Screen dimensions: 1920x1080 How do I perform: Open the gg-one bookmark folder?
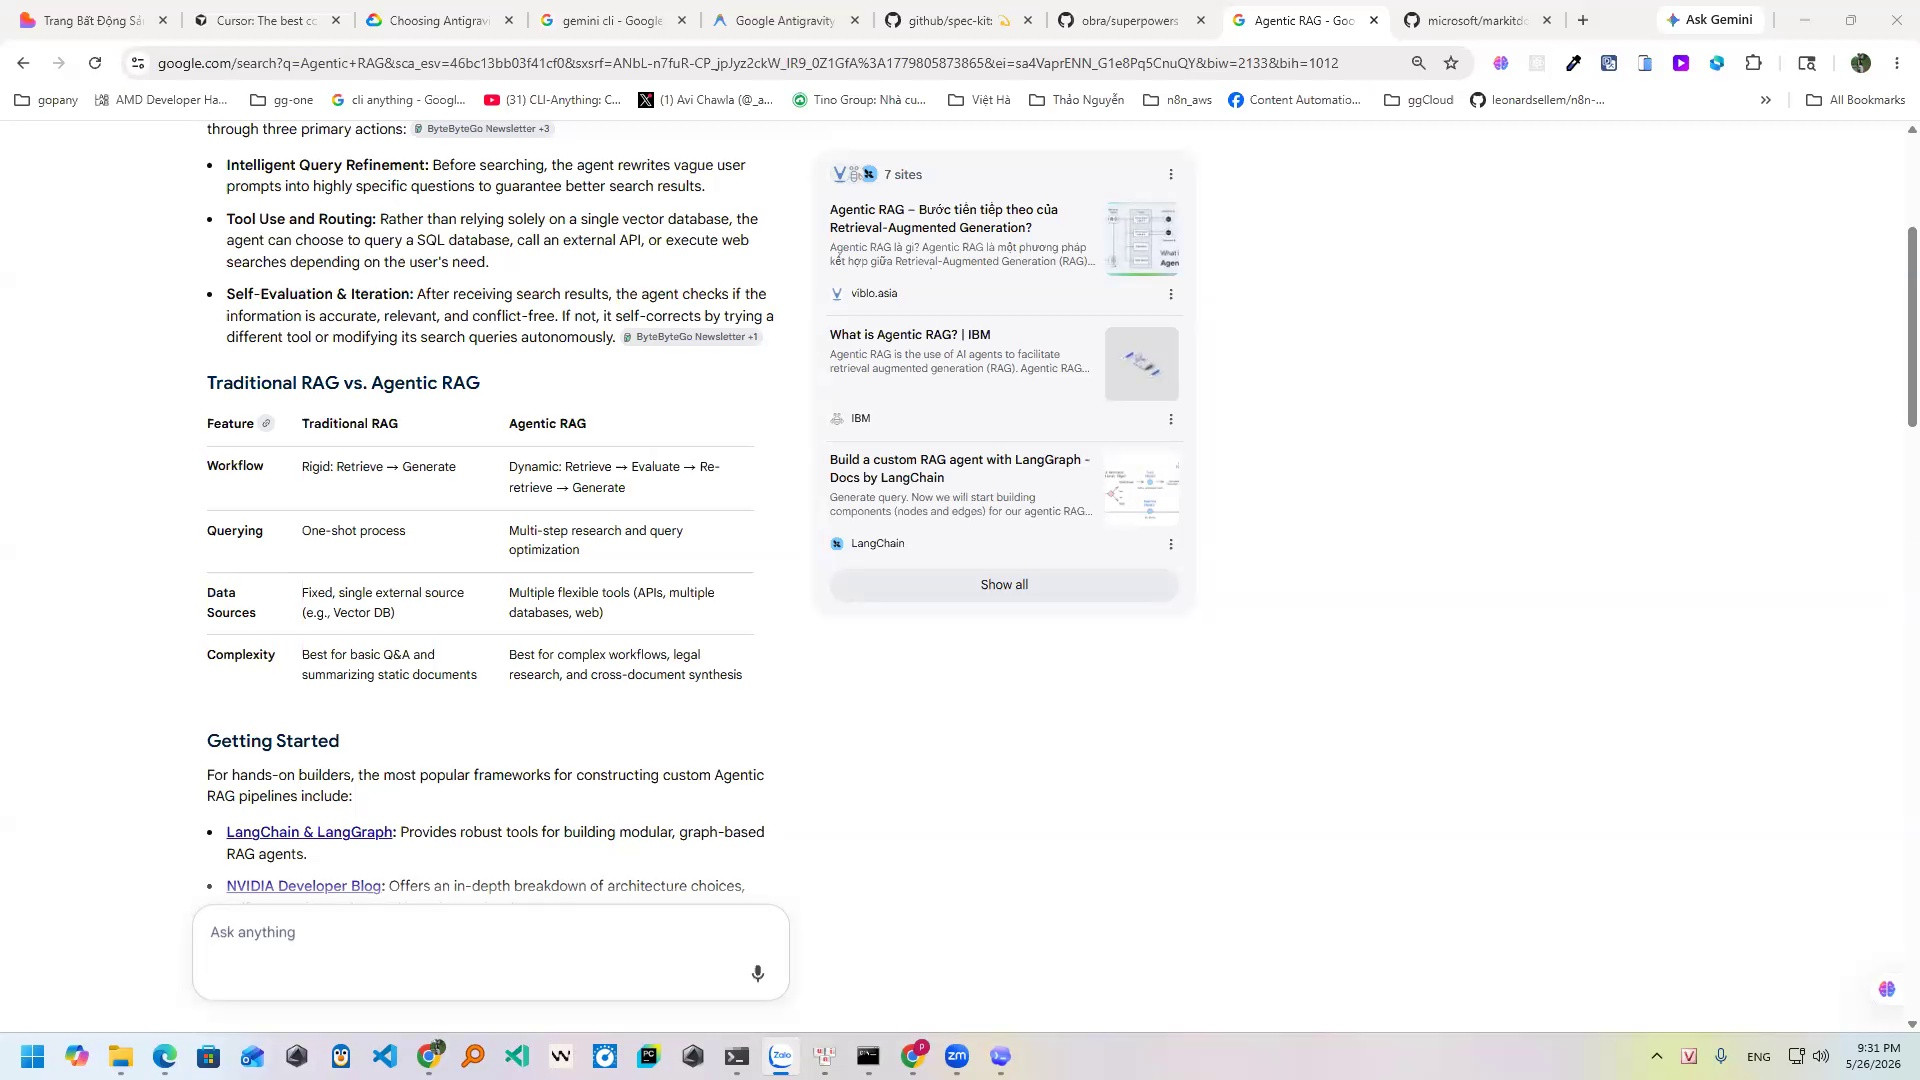pyautogui.click(x=282, y=100)
